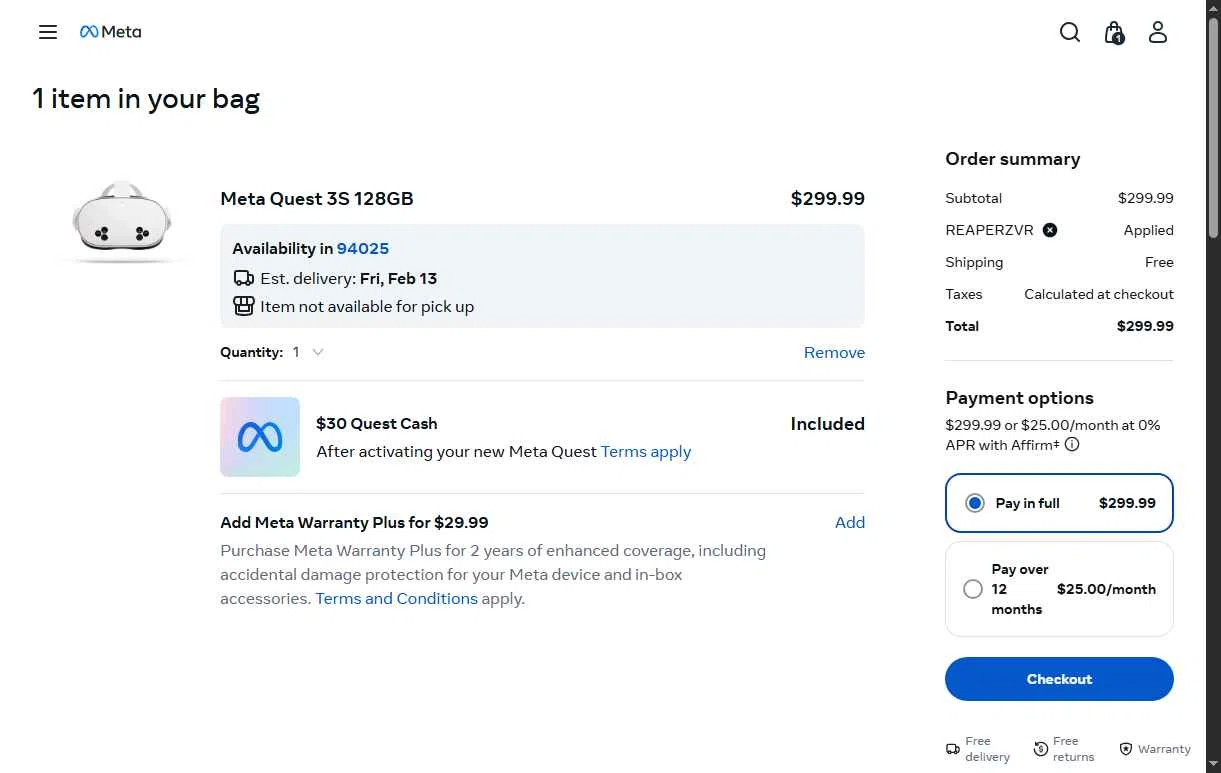The image size is (1221, 773).
Task: Click the Total $299.99 amount
Action: [1145, 326]
